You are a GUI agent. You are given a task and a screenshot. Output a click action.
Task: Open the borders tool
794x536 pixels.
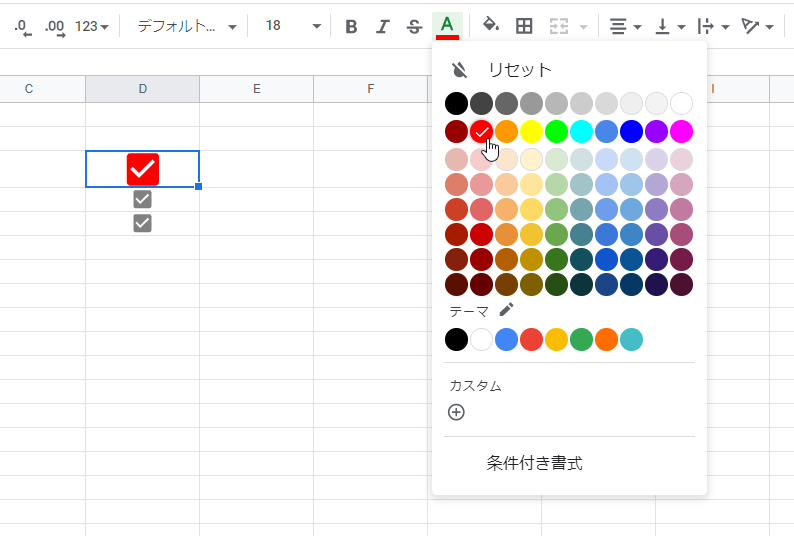(524, 26)
